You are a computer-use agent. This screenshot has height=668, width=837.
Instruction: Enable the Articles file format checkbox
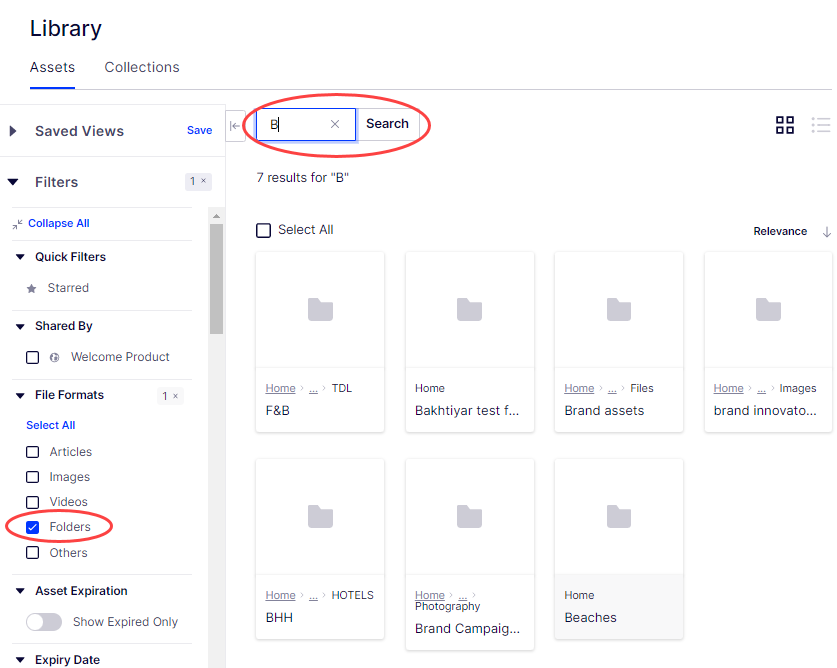[33, 452]
